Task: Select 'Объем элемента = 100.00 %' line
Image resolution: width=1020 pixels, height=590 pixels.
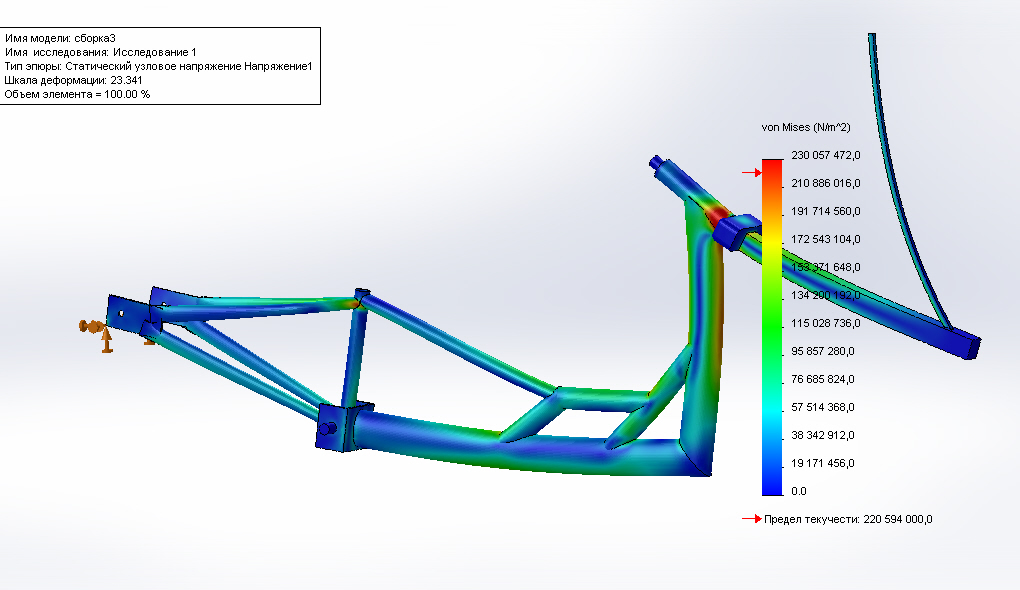Action: (77, 94)
